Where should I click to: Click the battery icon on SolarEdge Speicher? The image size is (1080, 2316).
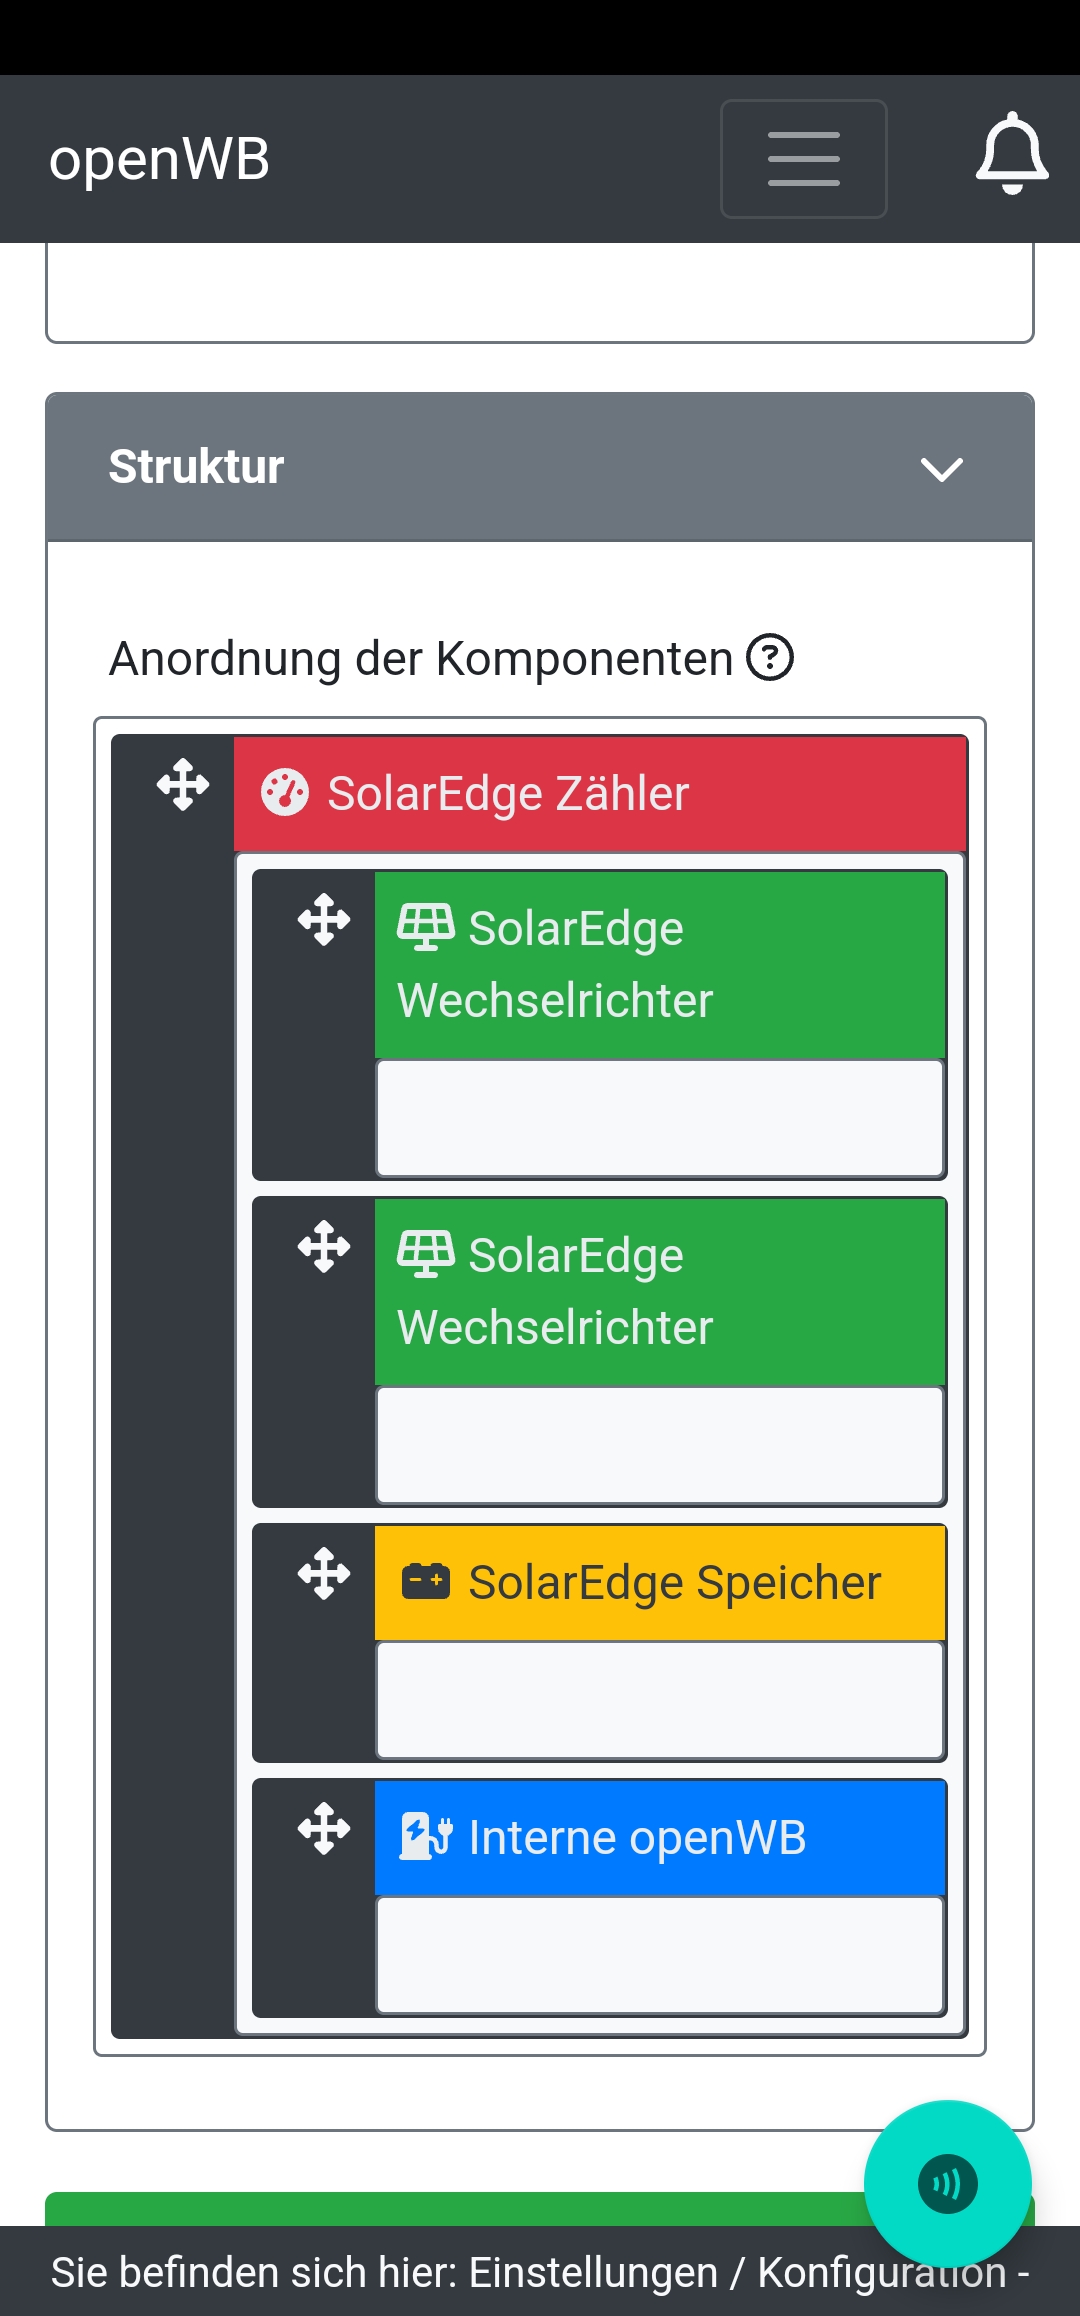tap(426, 1581)
